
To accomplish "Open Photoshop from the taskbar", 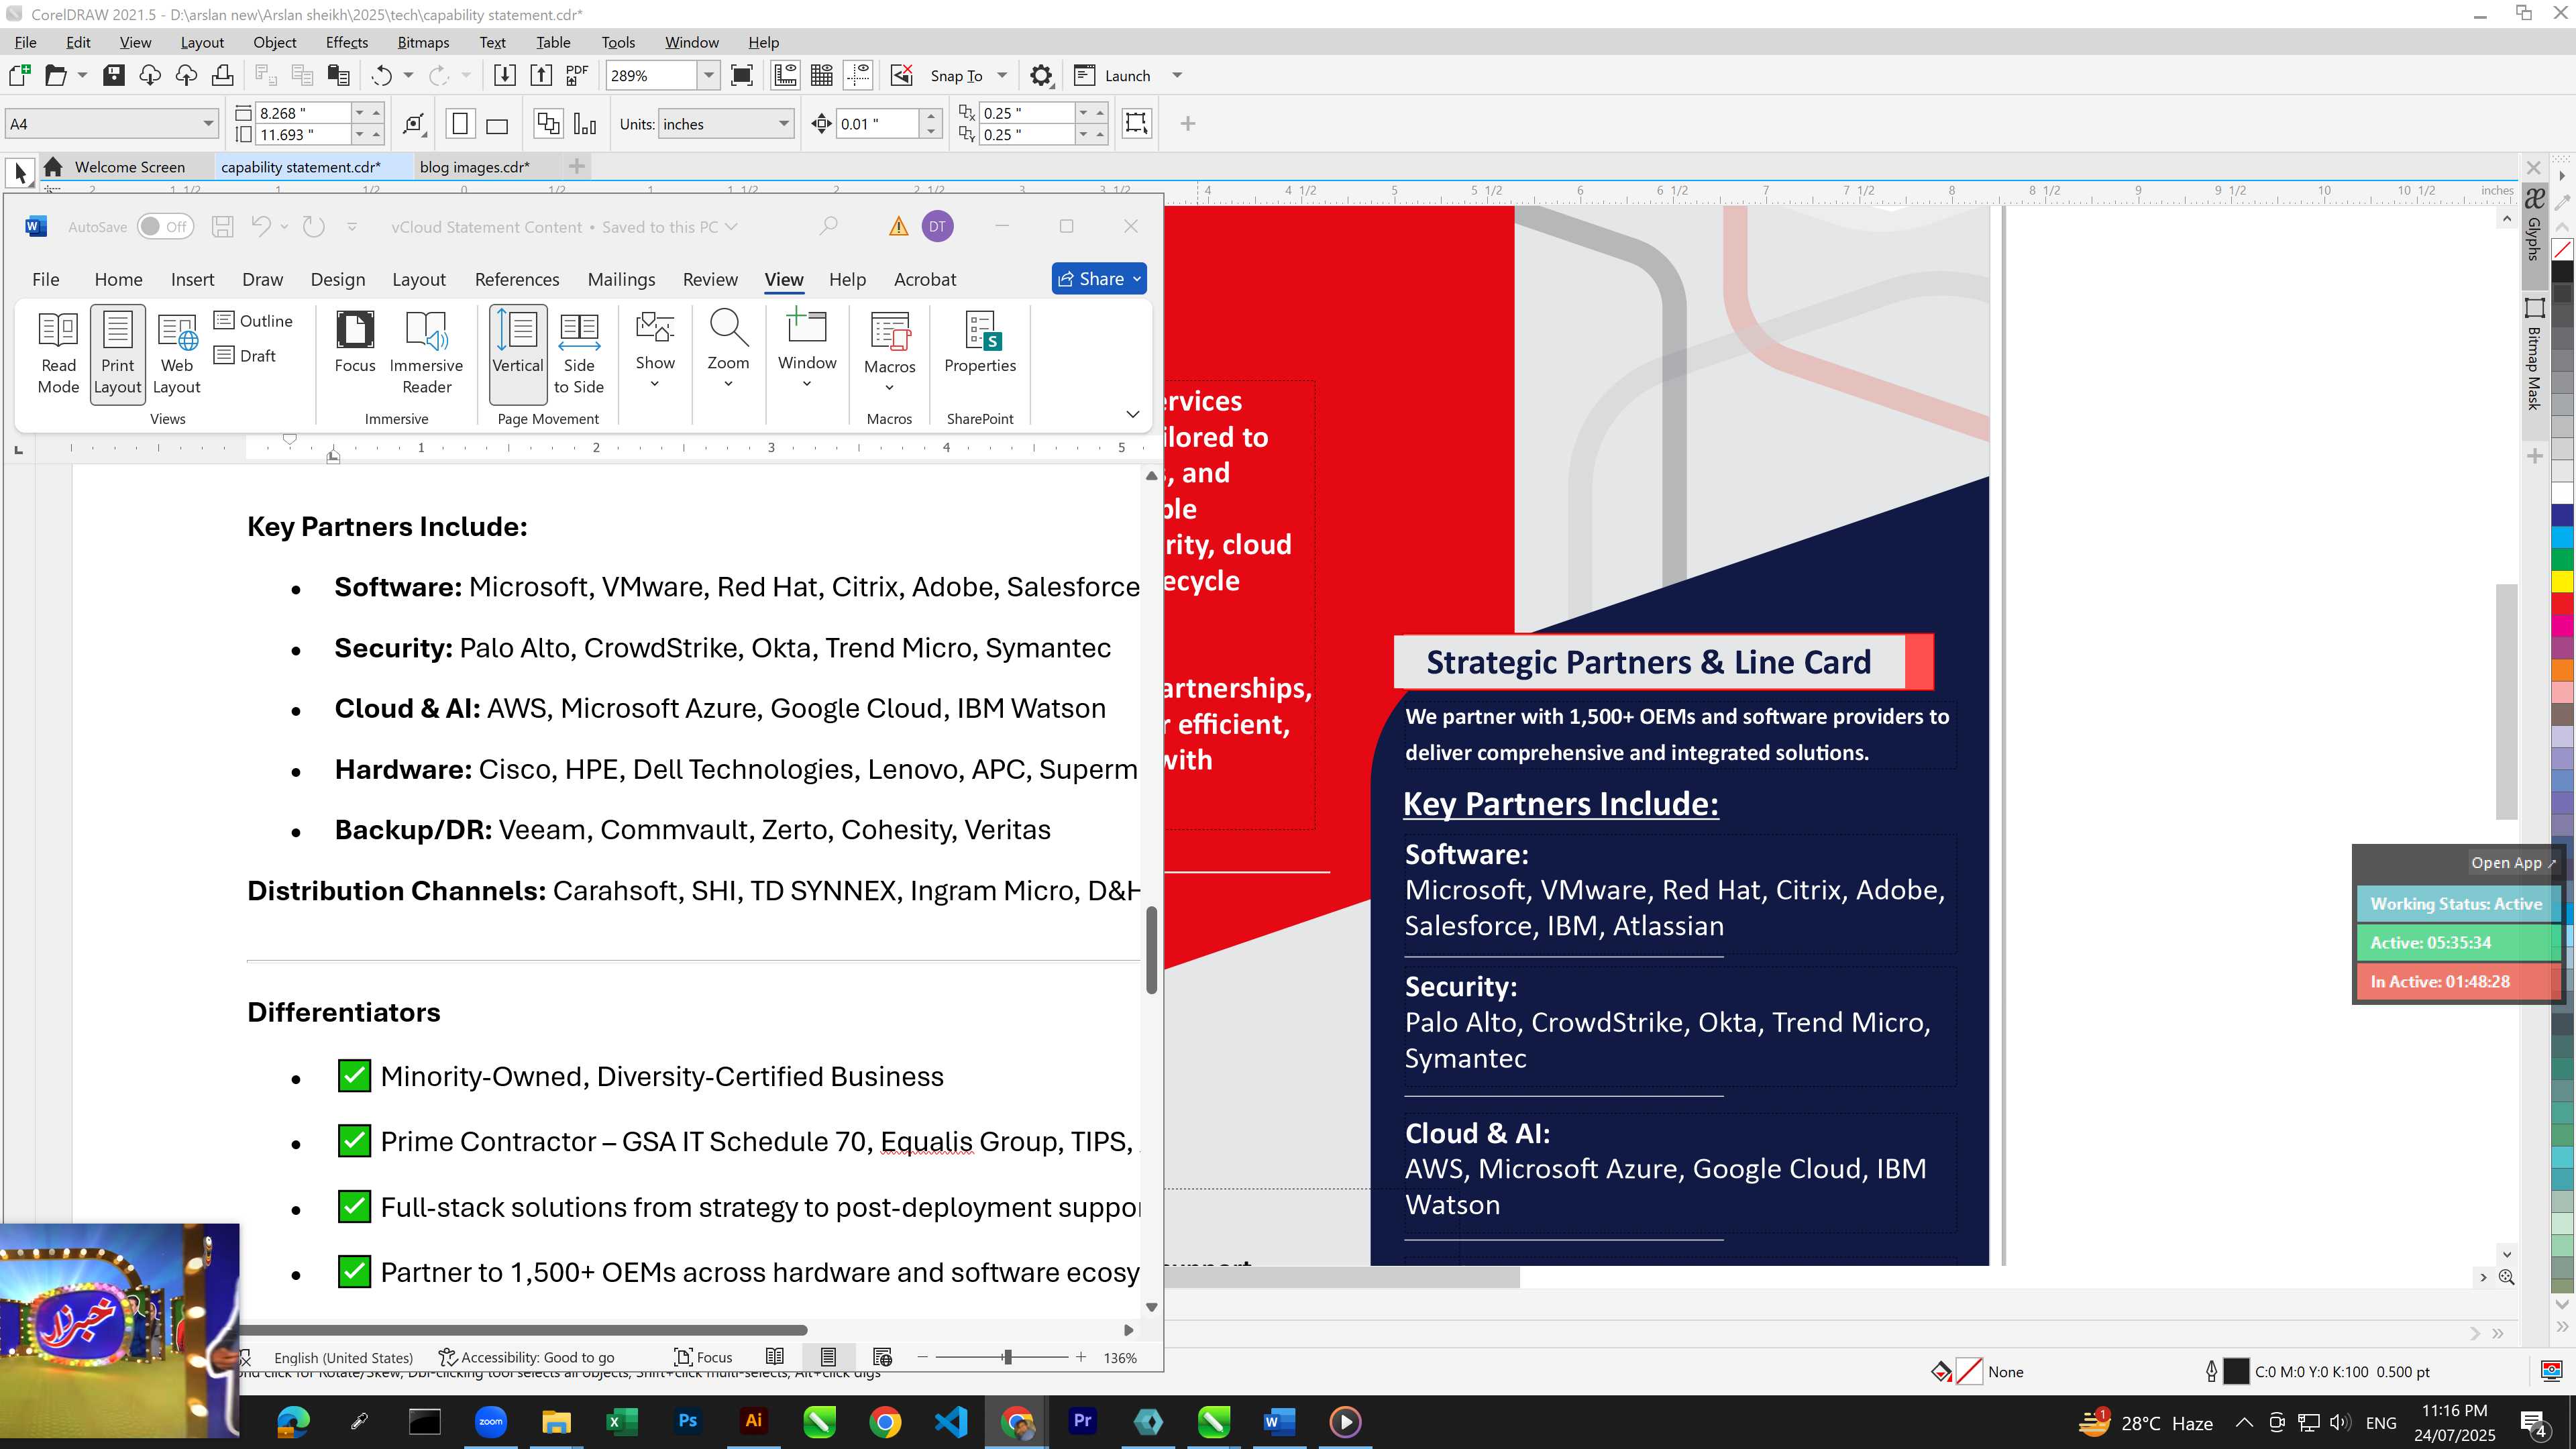I will tap(688, 1421).
